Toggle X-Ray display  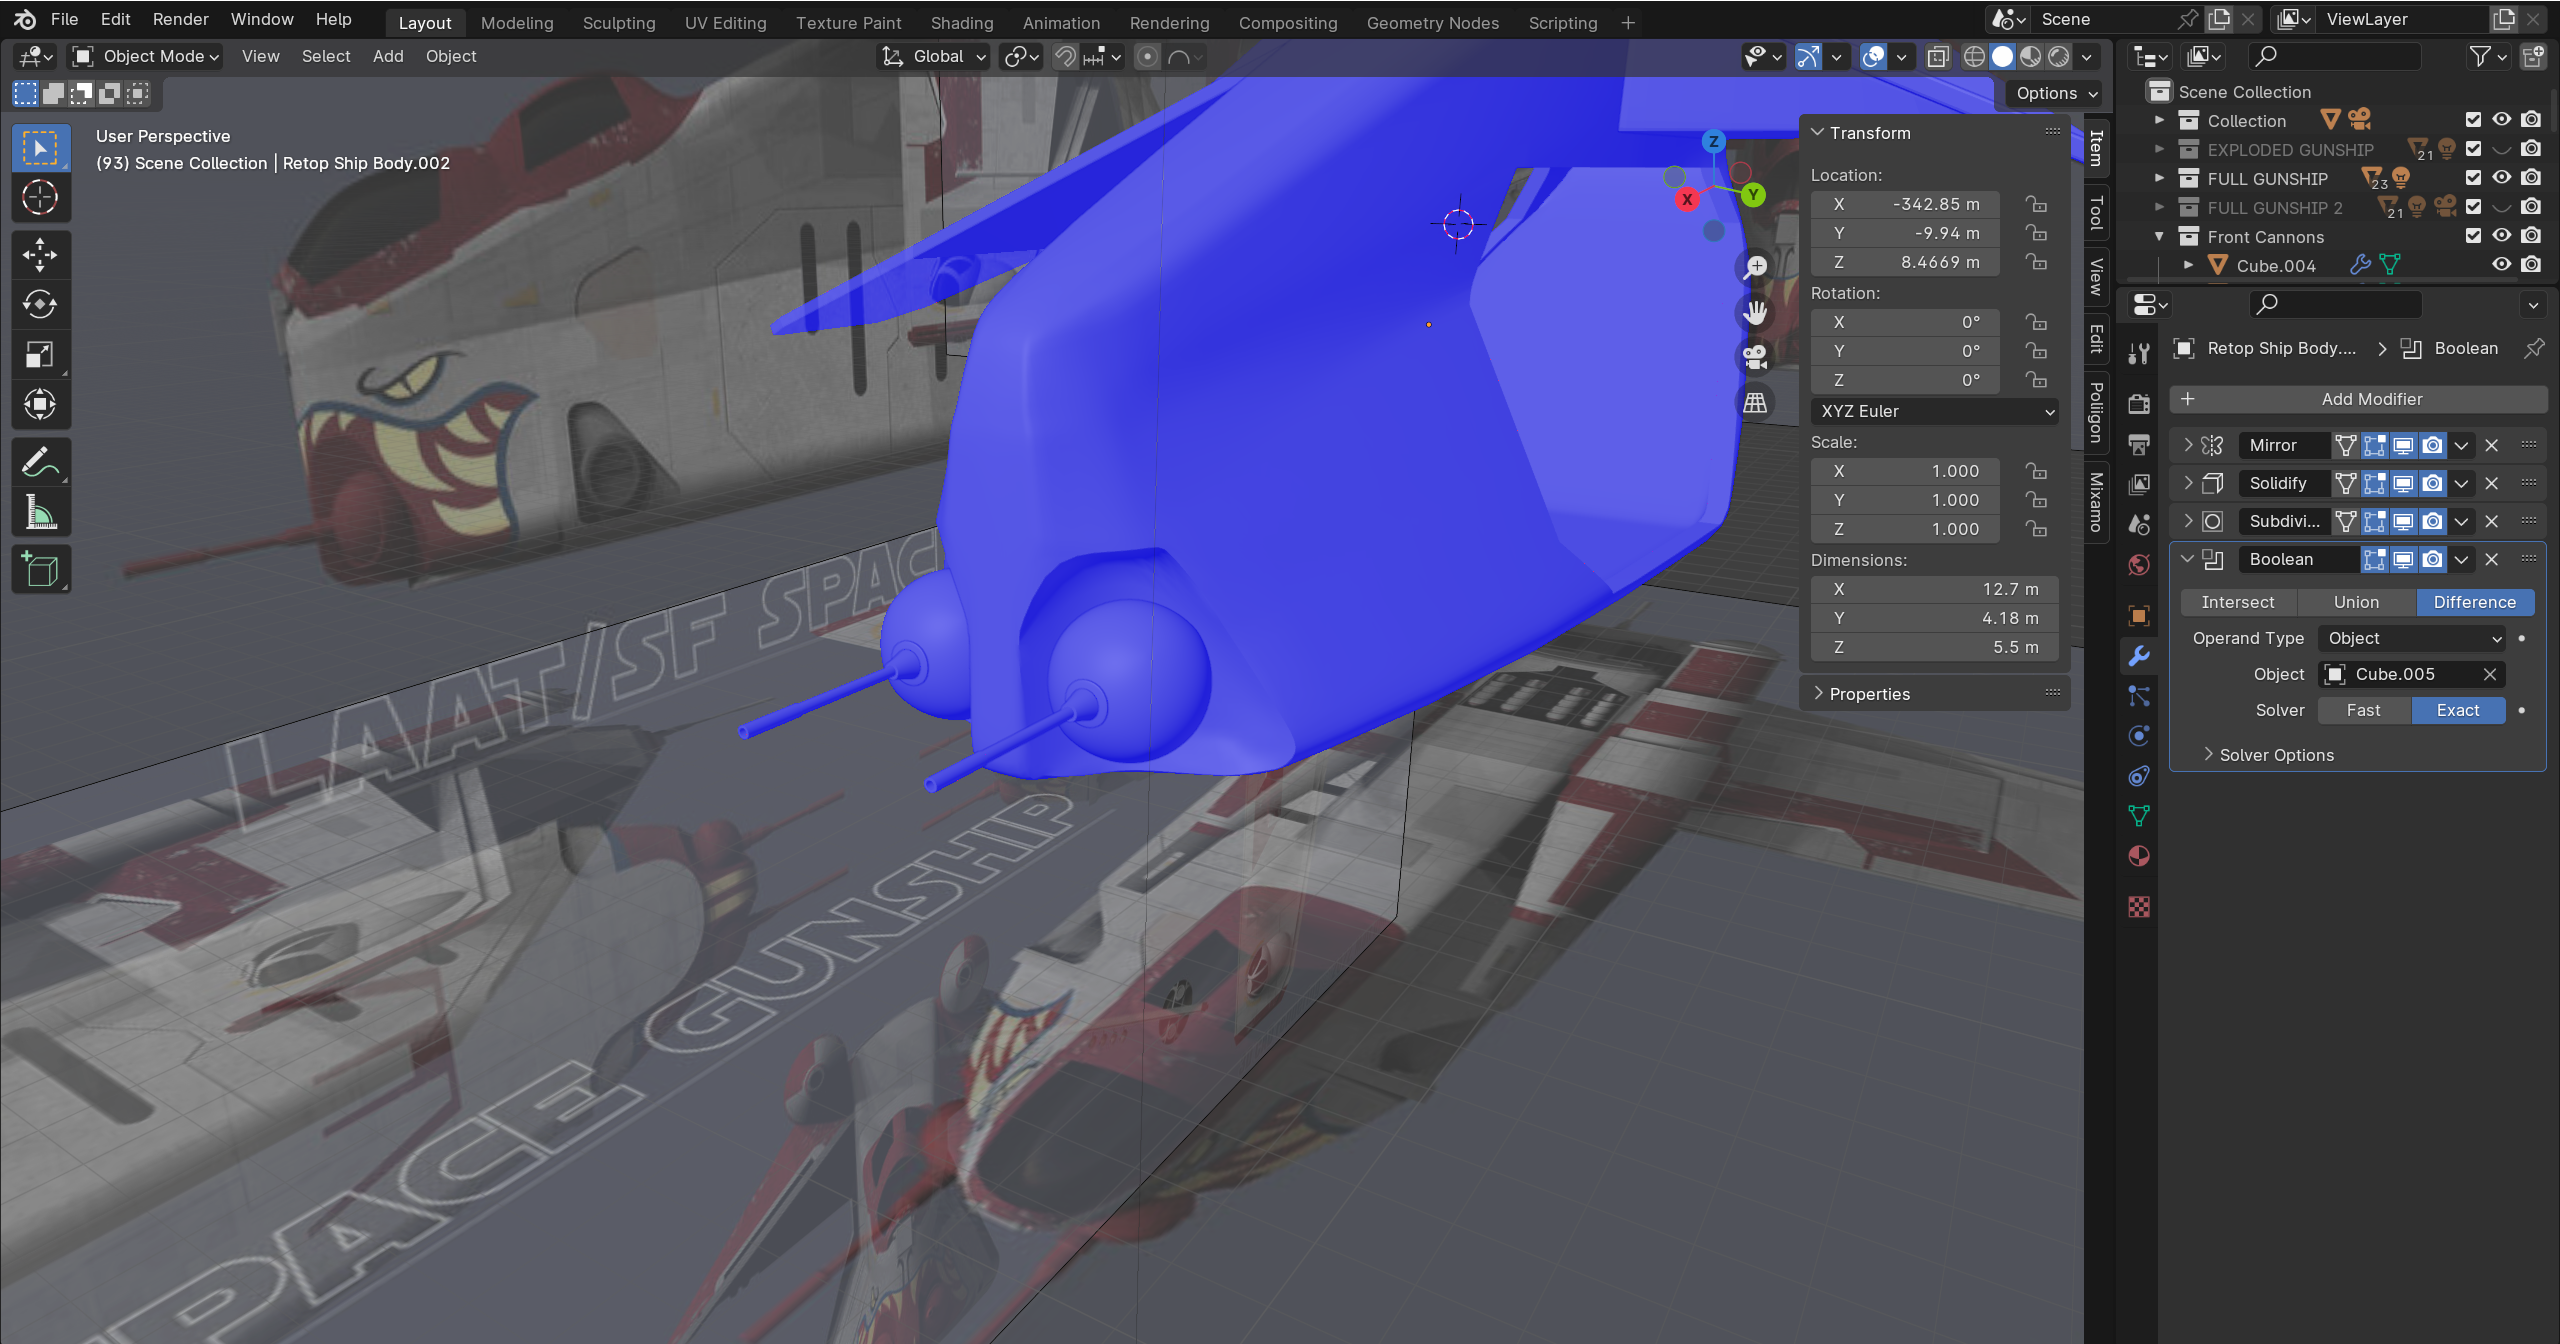pos(1938,57)
